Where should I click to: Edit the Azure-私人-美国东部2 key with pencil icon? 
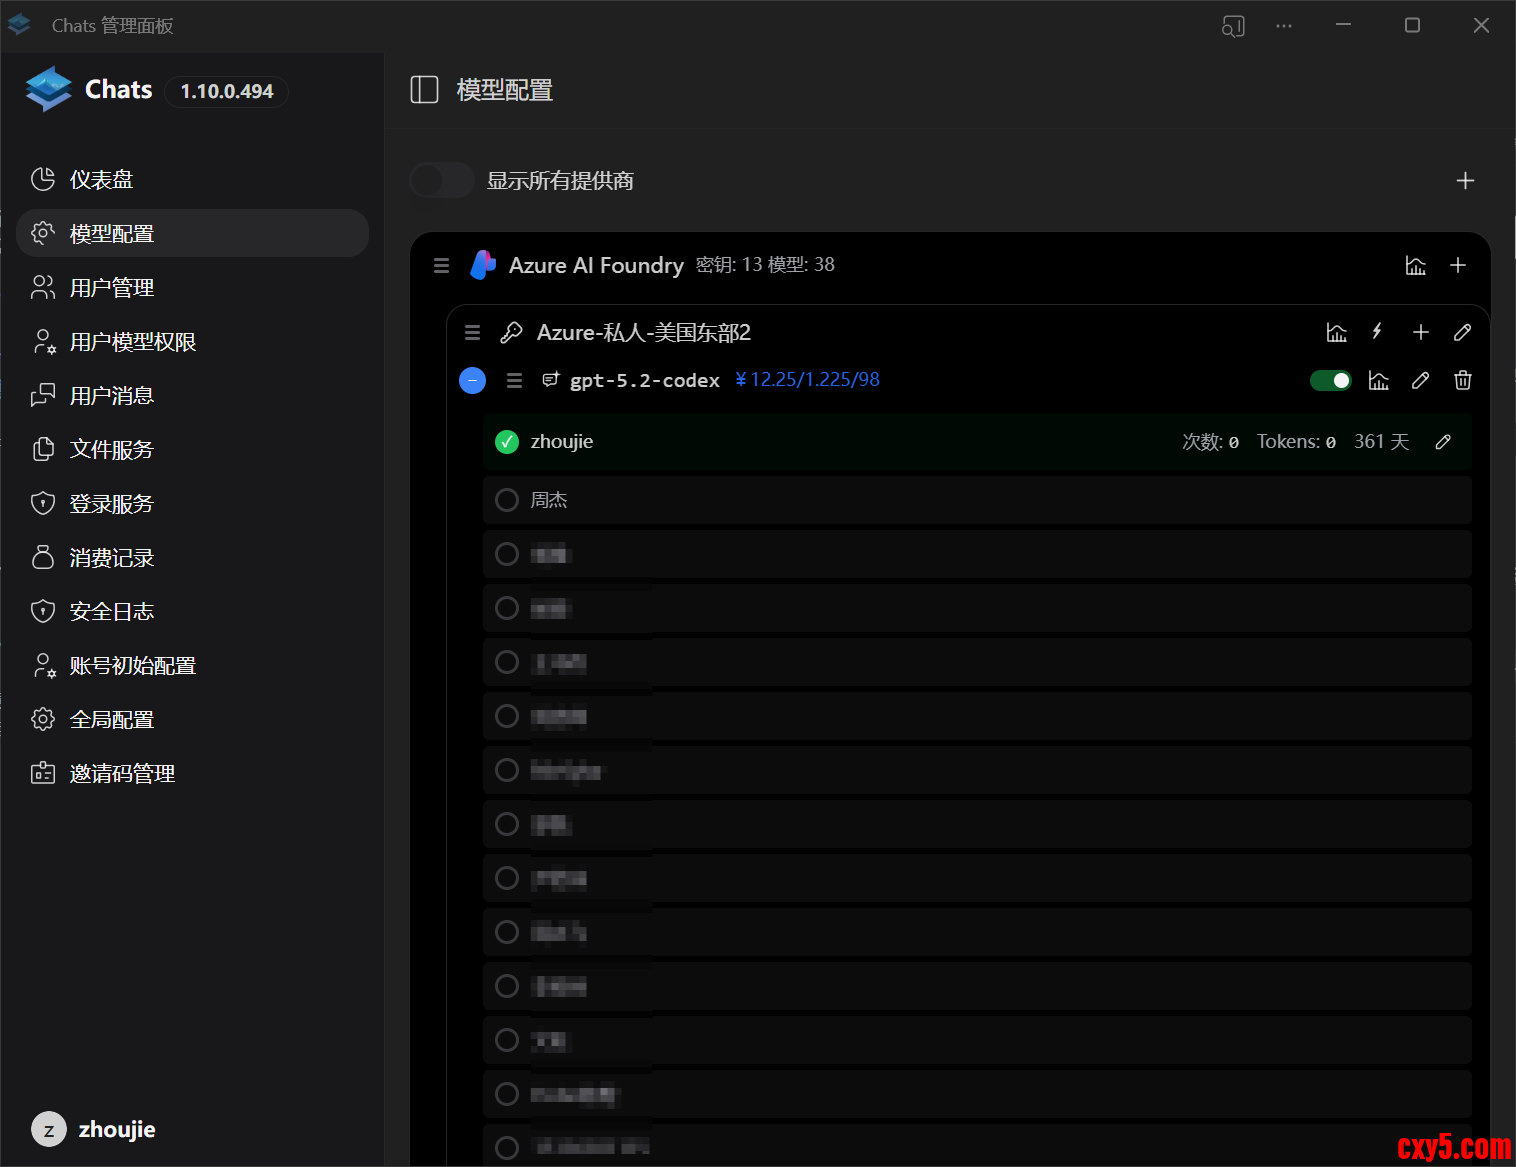click(1462, 332)
